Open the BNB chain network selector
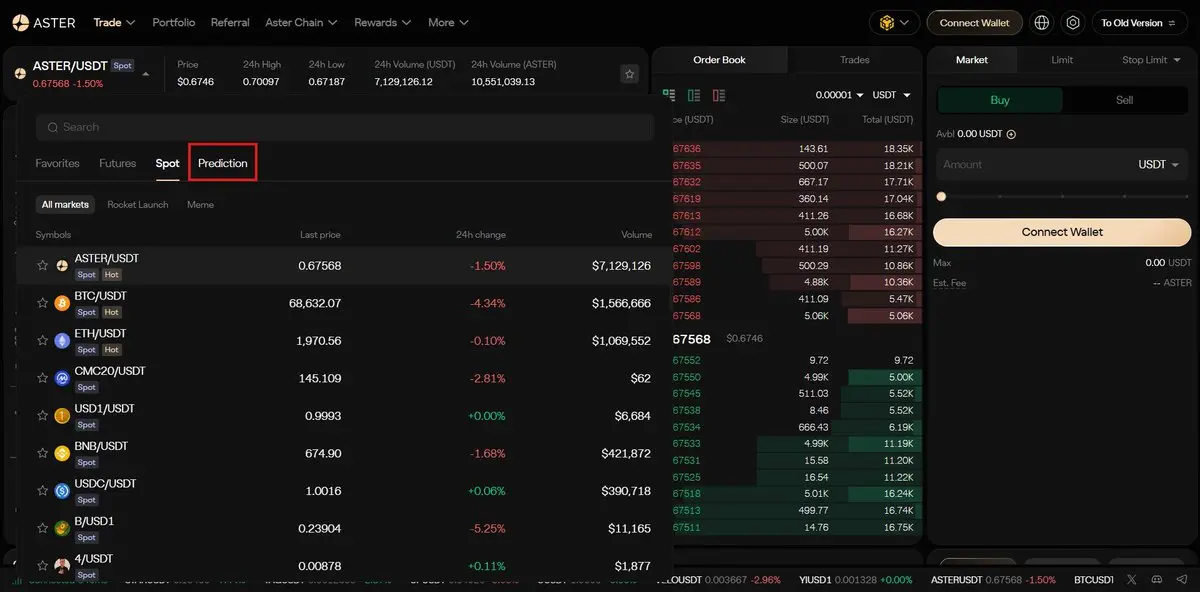Image resolution: width=1200 pixels, height=592 pixels. click(894, 22)
